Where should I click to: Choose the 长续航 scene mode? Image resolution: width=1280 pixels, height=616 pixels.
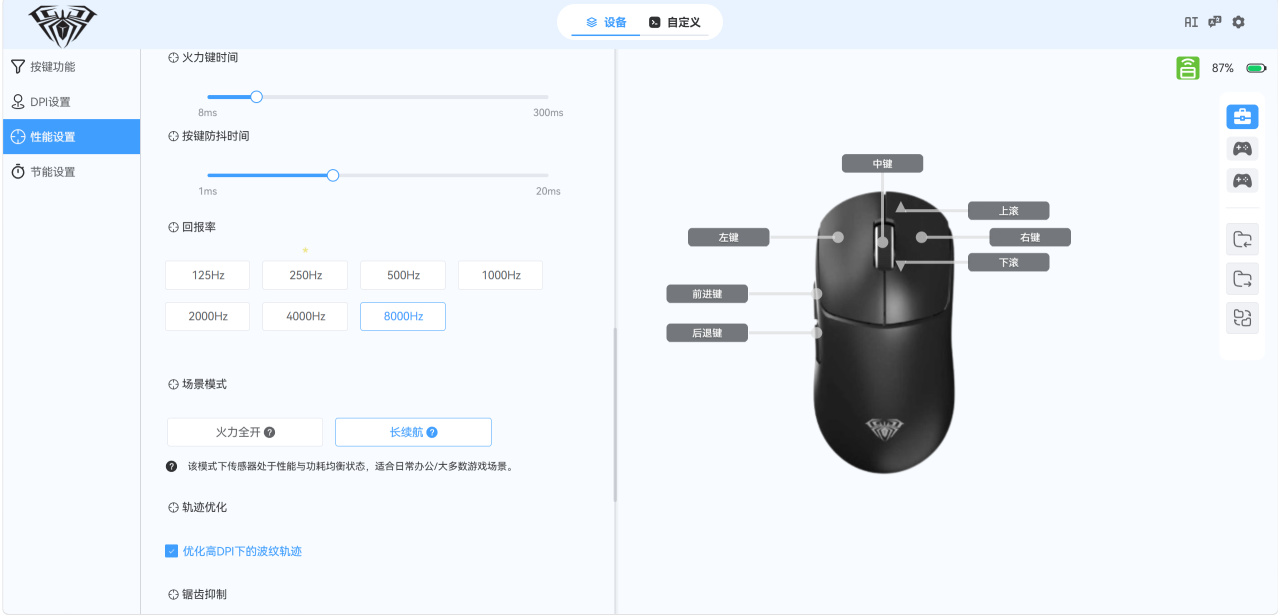pyautogui.click(x=413, y=432)
